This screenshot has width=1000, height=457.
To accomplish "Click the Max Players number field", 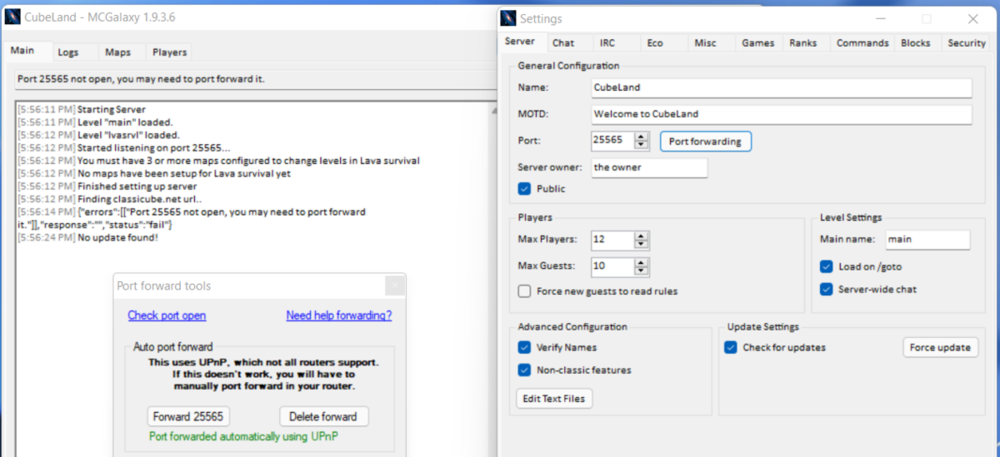I will pos(613,240).
